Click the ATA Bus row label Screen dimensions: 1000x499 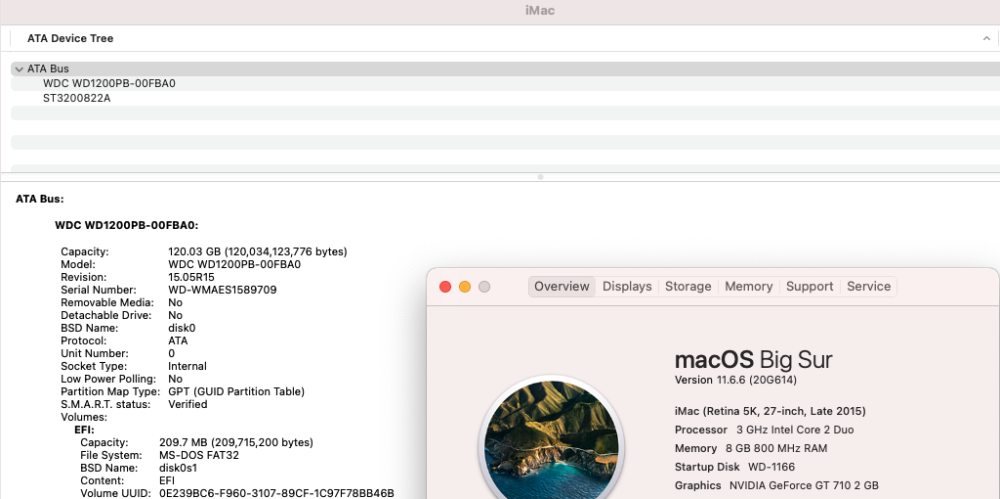[48, 69]
